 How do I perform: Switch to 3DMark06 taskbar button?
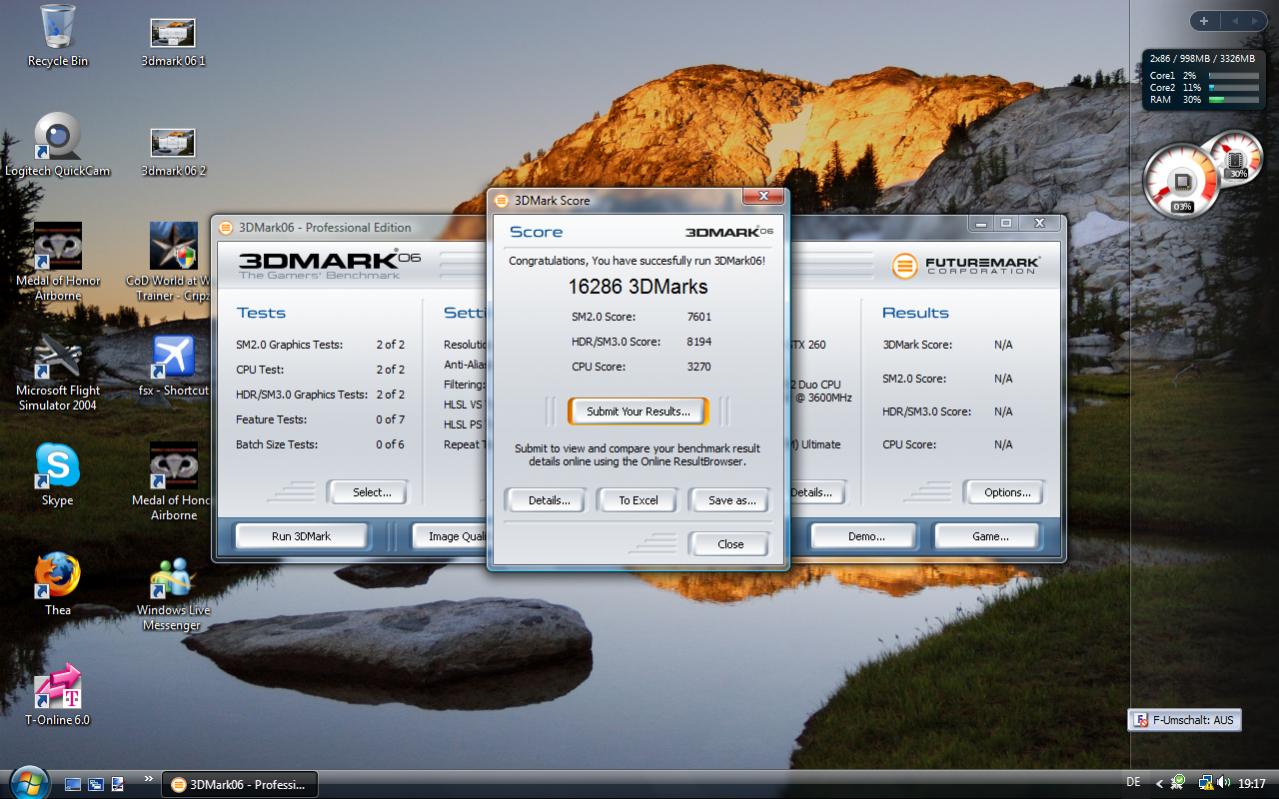(x=239, y=784)
